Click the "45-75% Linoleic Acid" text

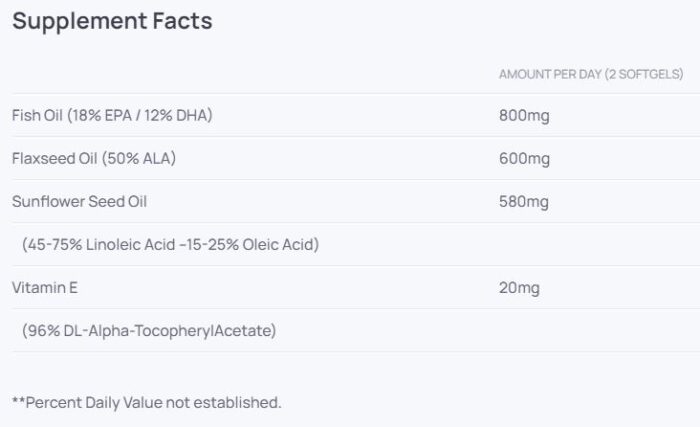click(x=97, y=245)
